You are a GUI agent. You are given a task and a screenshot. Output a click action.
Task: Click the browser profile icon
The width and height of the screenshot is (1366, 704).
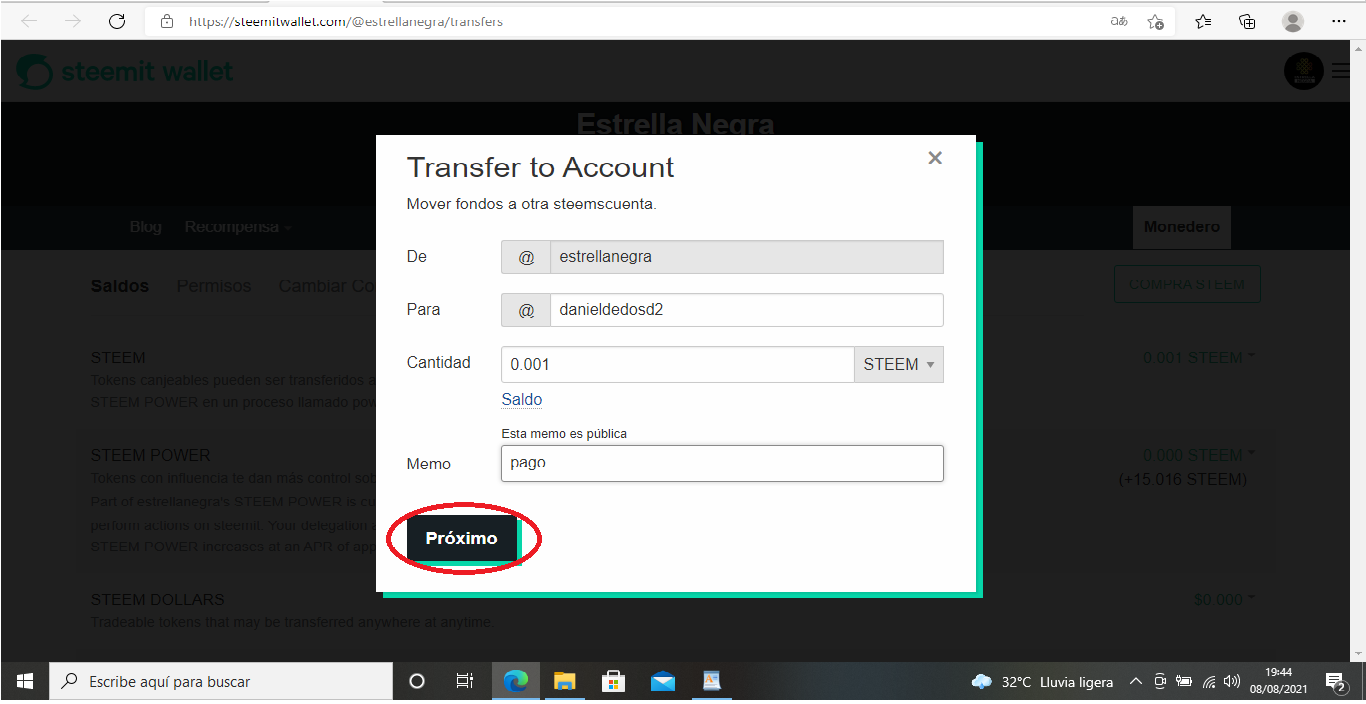[1293, 21]
